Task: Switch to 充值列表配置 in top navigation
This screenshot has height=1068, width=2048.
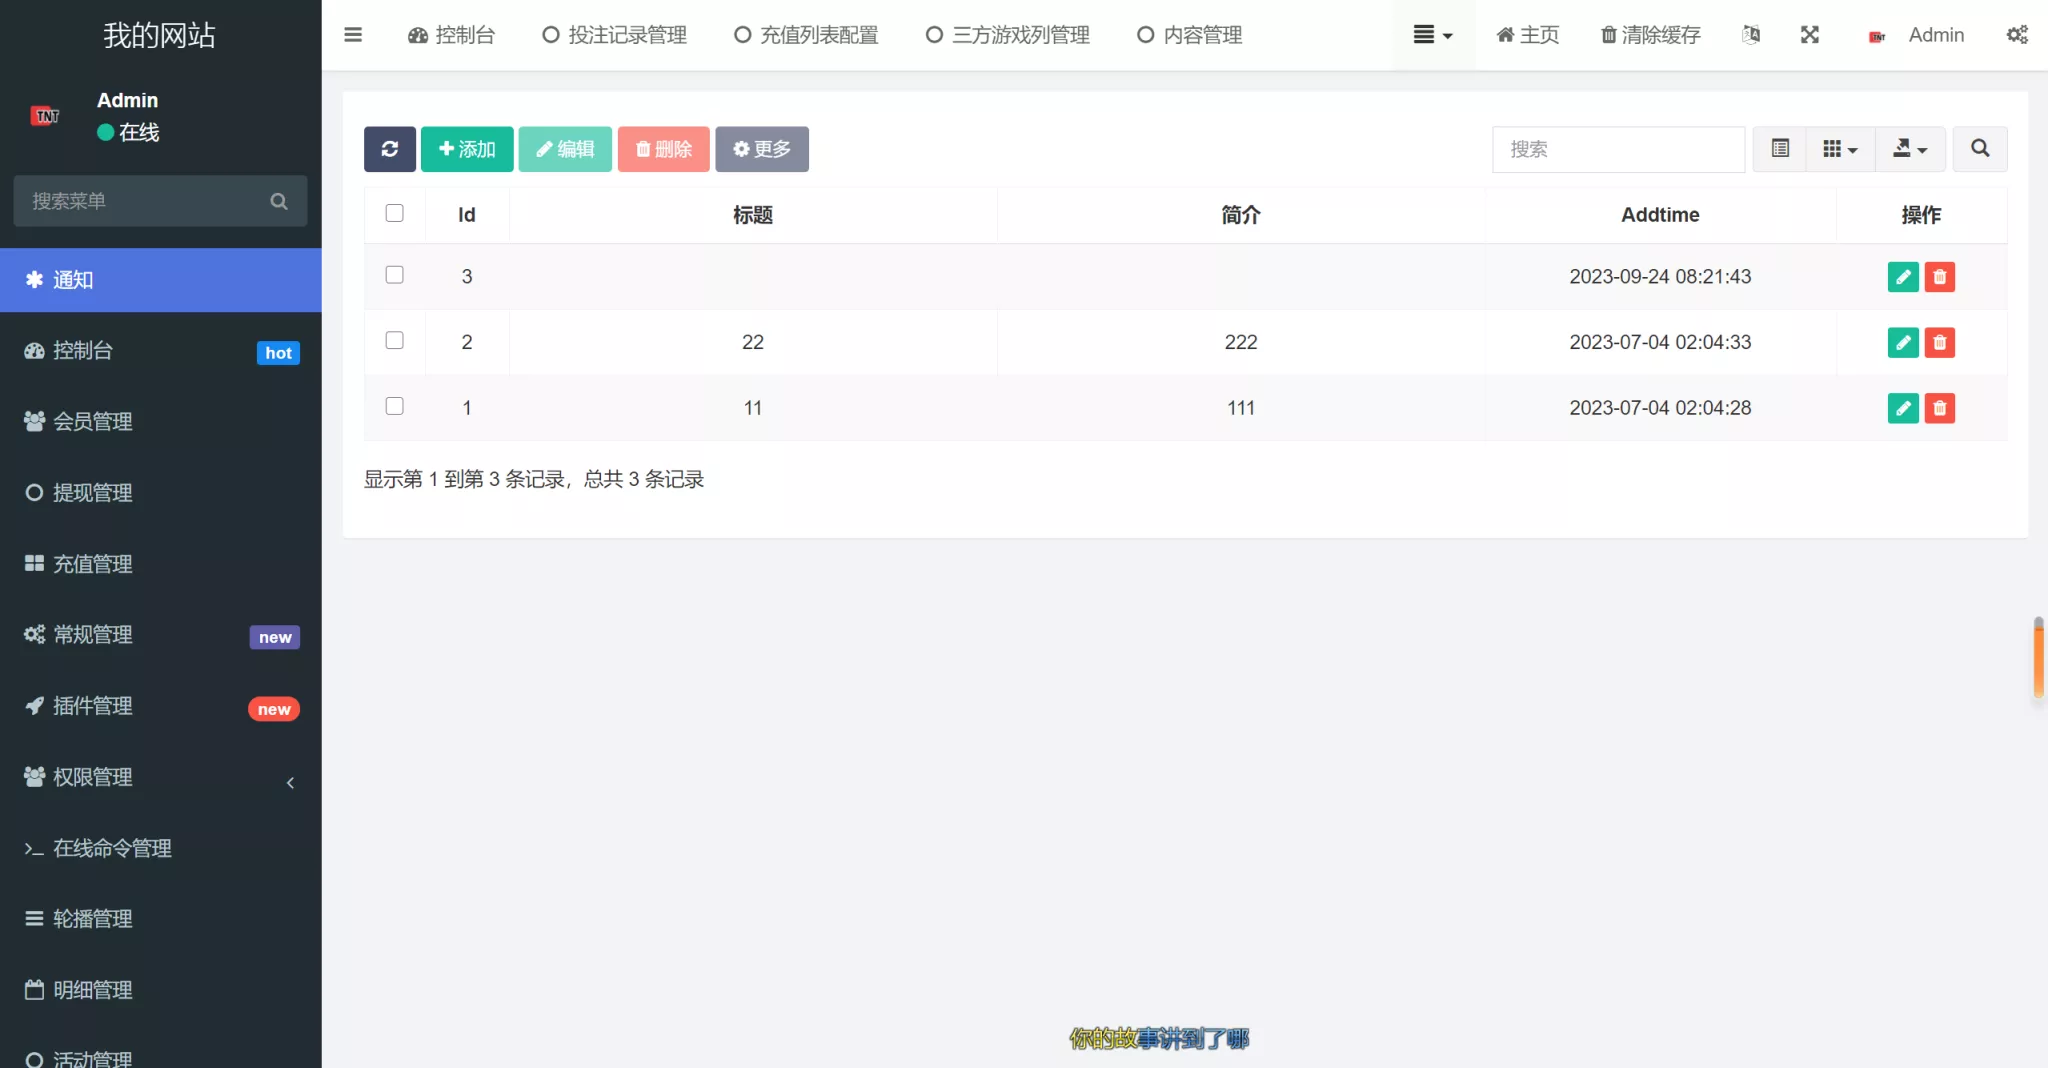Action: pos(805,35)
